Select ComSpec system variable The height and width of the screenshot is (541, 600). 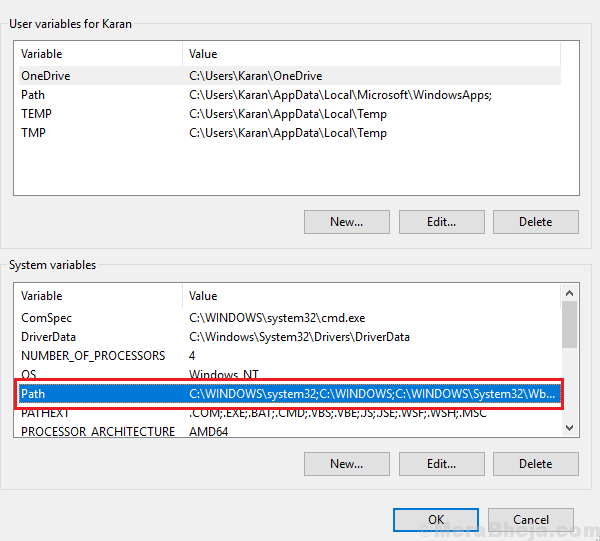click(x=290, y=318)
